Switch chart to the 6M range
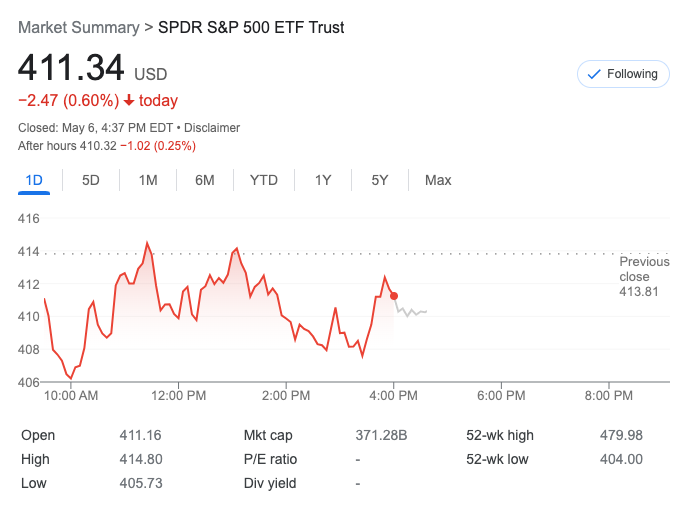This screenshot has width=684, height=505. 205,180
